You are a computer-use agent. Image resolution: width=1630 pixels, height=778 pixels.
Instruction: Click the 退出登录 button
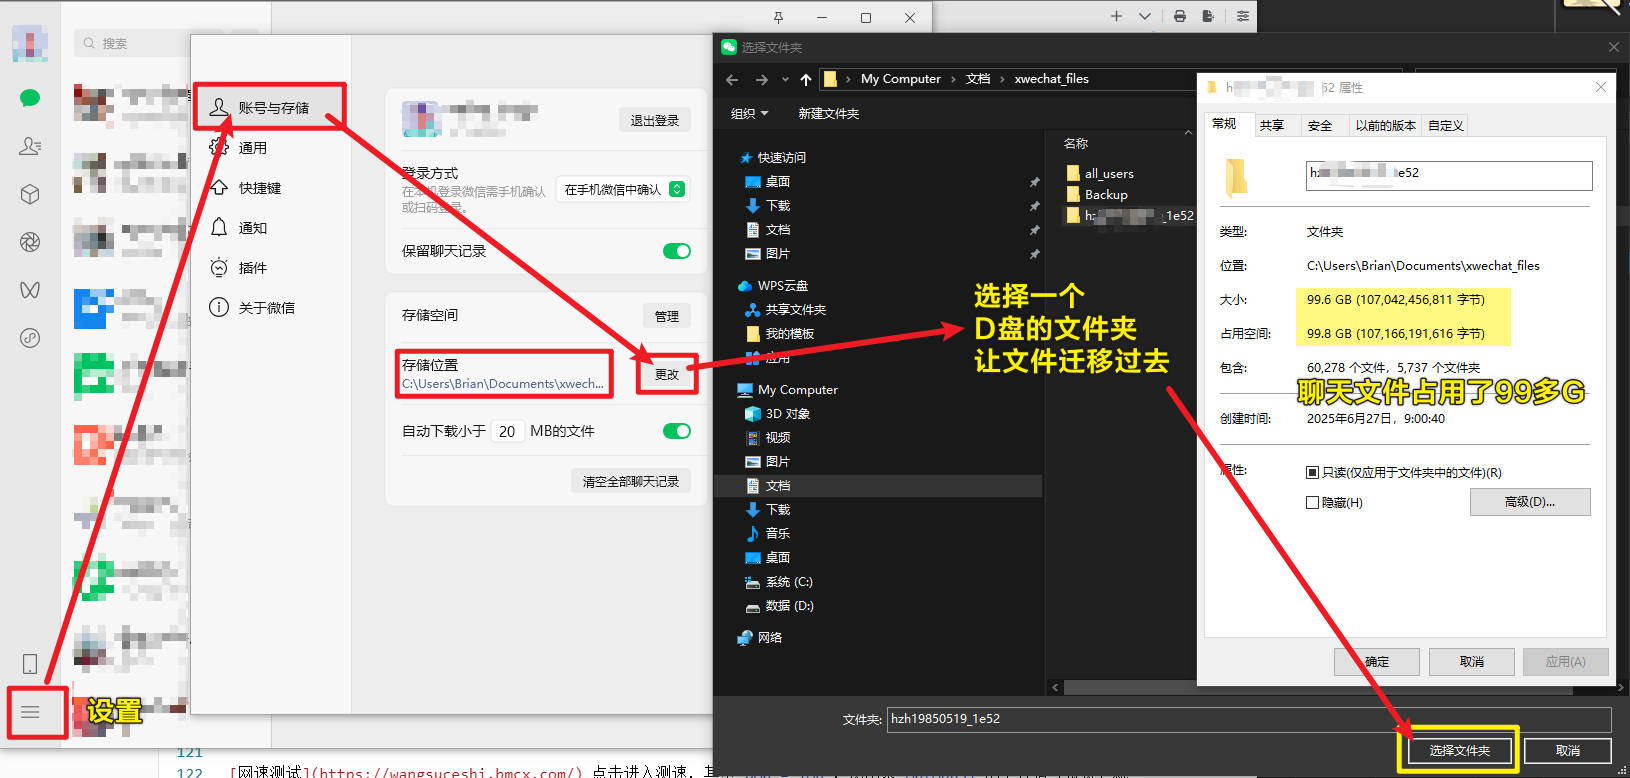[654, 120]
